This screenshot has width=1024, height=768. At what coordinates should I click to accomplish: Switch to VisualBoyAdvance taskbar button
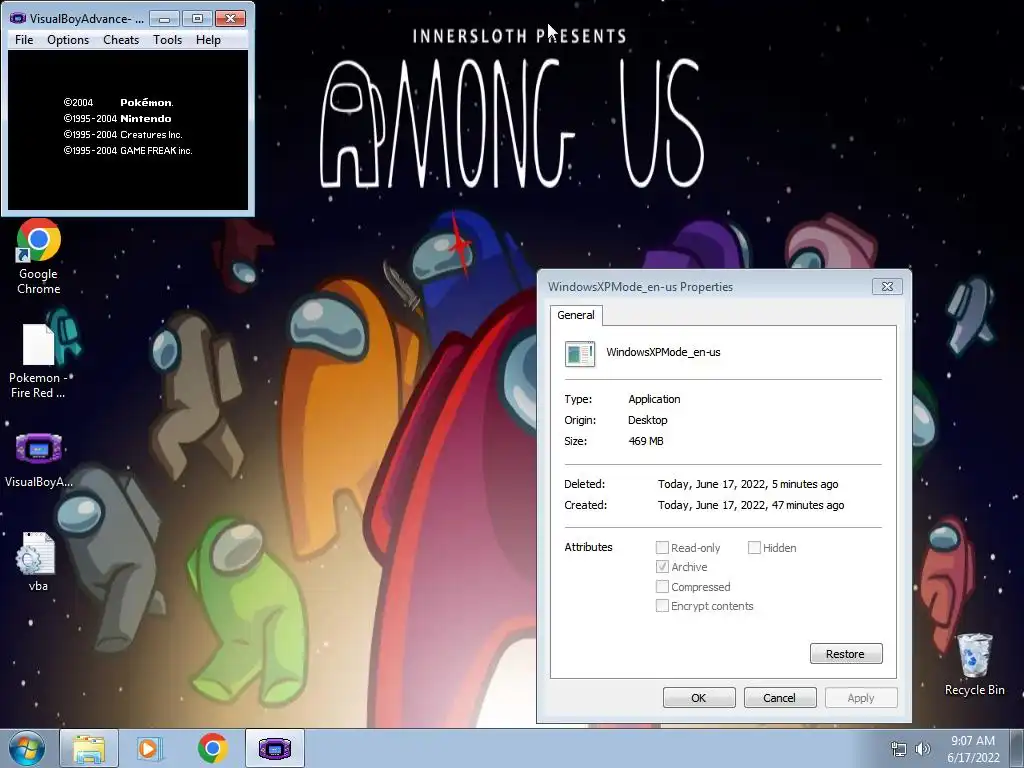click(x=275, y=748)
